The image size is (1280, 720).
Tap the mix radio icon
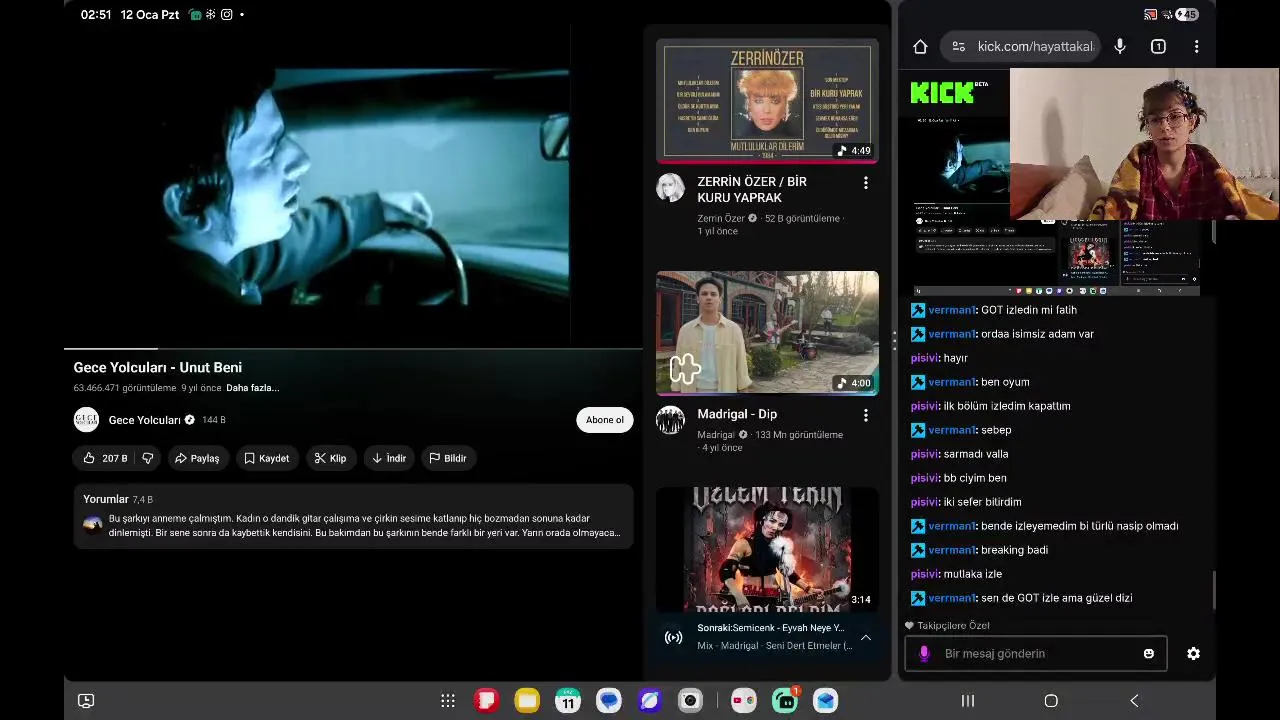click(674, 637)
